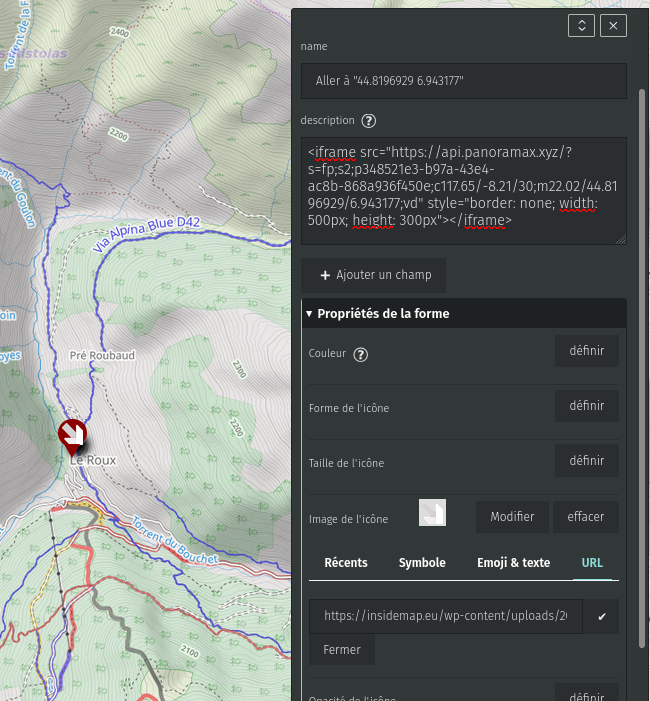This screenshot has height=701, width=650.
Task: Click into the name text field
Action: click(x=463, y=80)
